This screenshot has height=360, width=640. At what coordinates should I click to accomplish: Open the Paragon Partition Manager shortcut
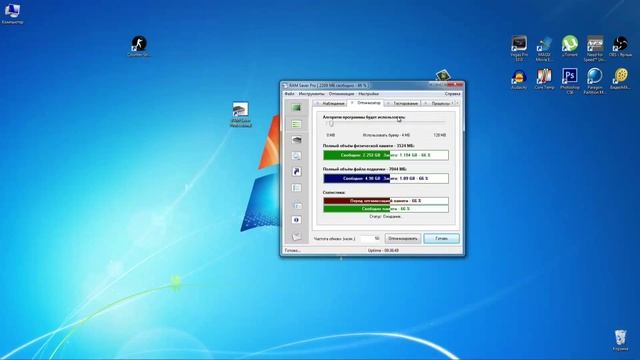pos(595,81)
